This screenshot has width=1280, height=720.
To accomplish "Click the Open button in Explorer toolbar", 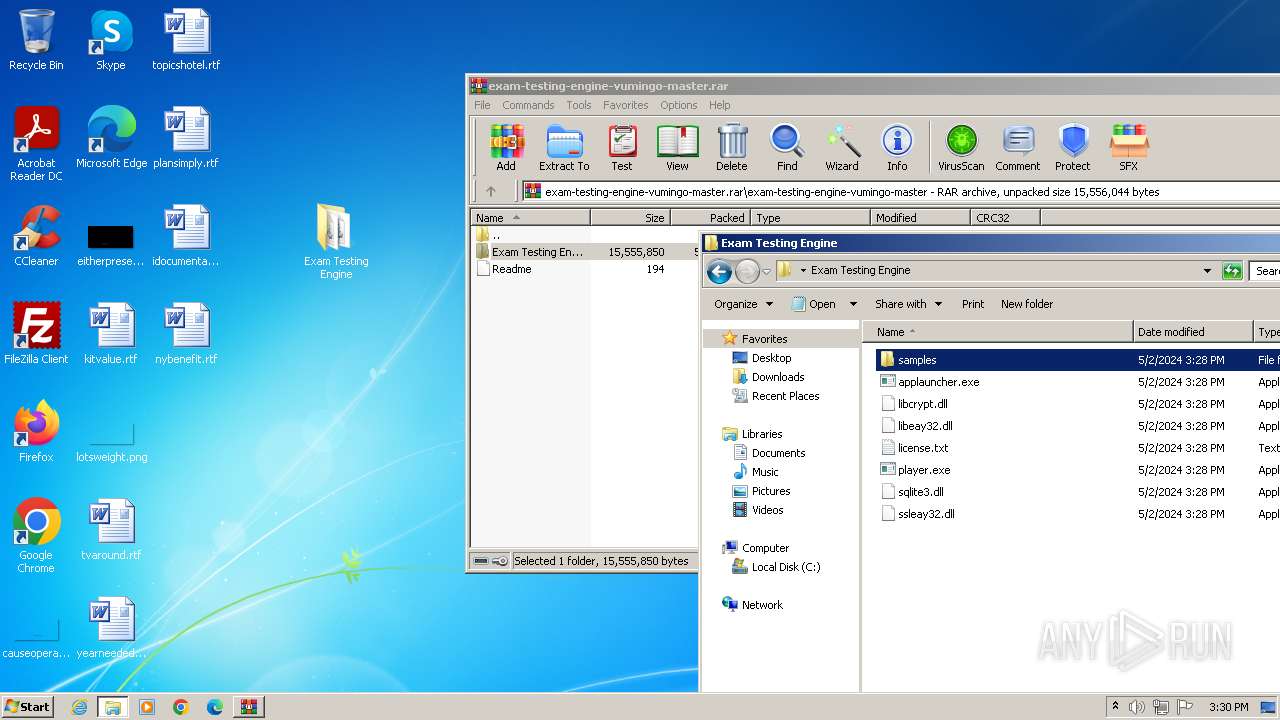I will point(814,304).
